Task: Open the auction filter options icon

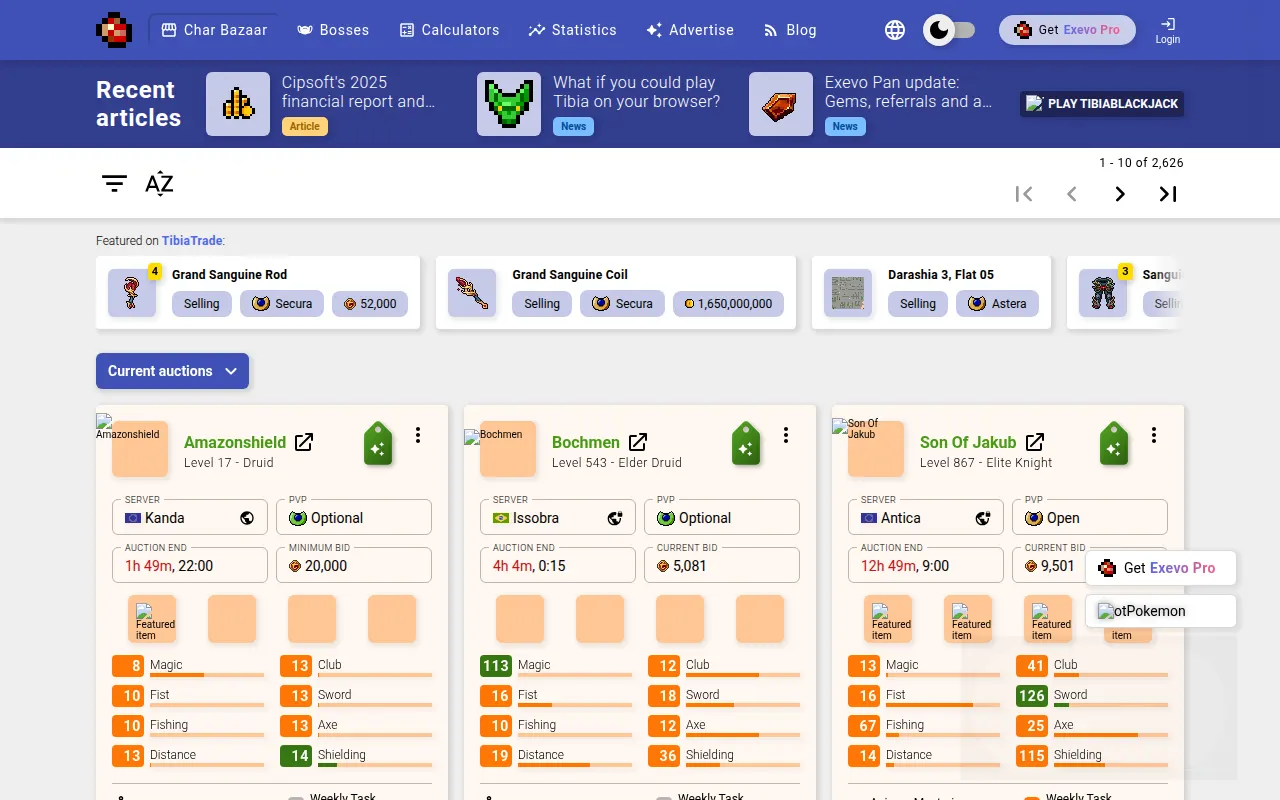Action: [x=114, y=183]
